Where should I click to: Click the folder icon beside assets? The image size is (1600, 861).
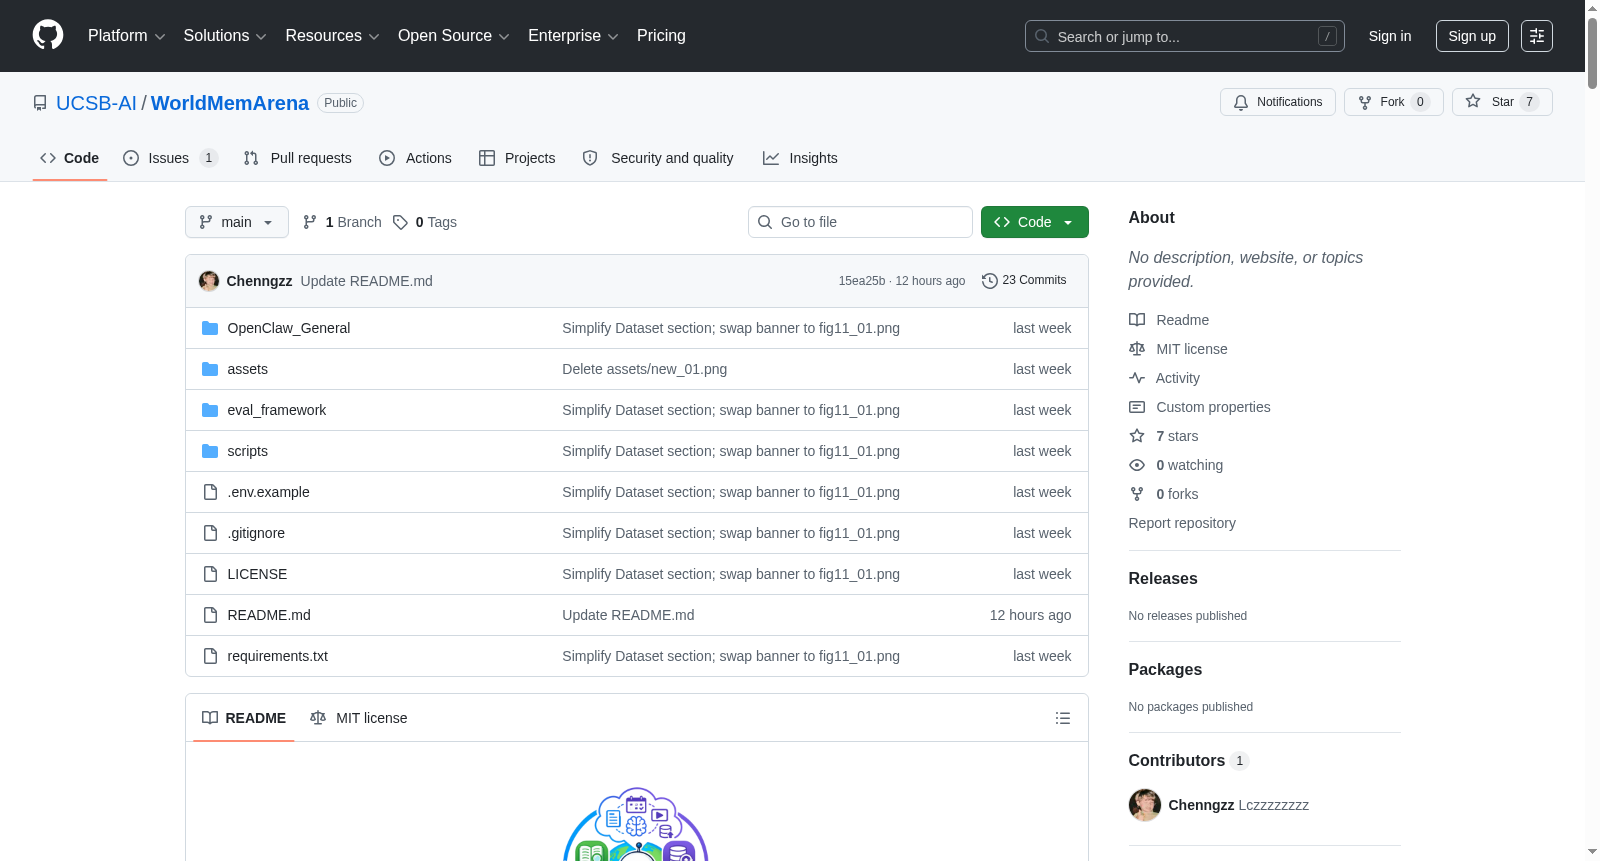pos(210,369)
